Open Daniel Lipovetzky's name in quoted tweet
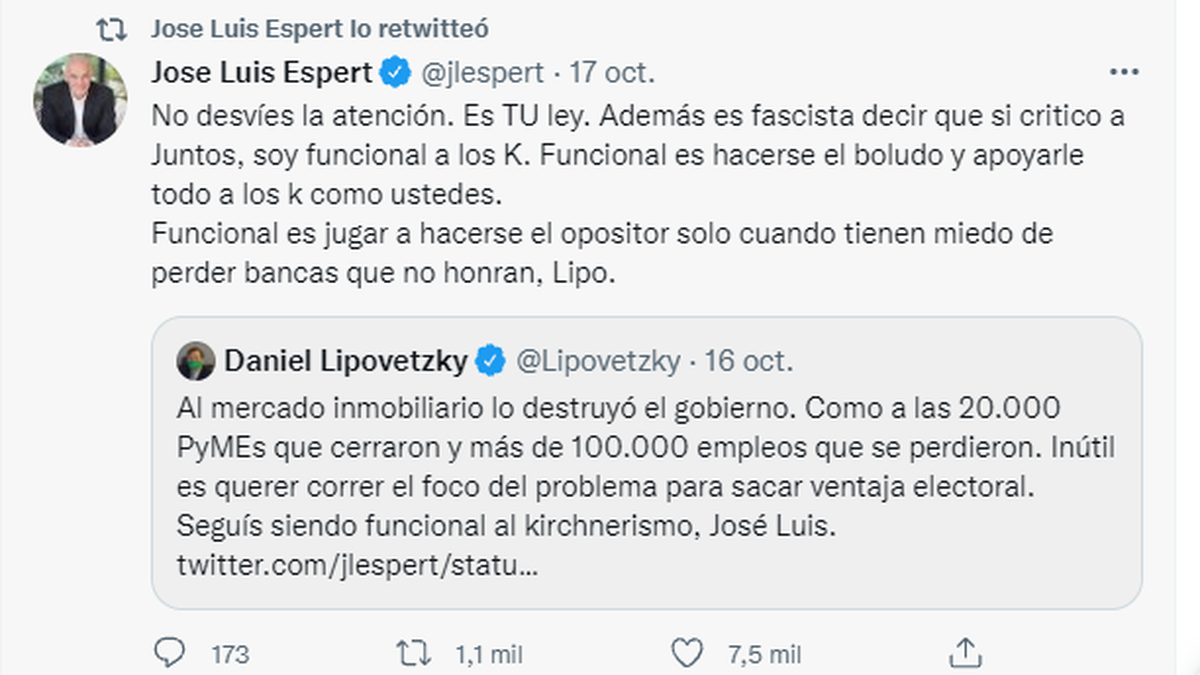Image resolution: width=1200 pixels, height=675 pixels. 346,361
